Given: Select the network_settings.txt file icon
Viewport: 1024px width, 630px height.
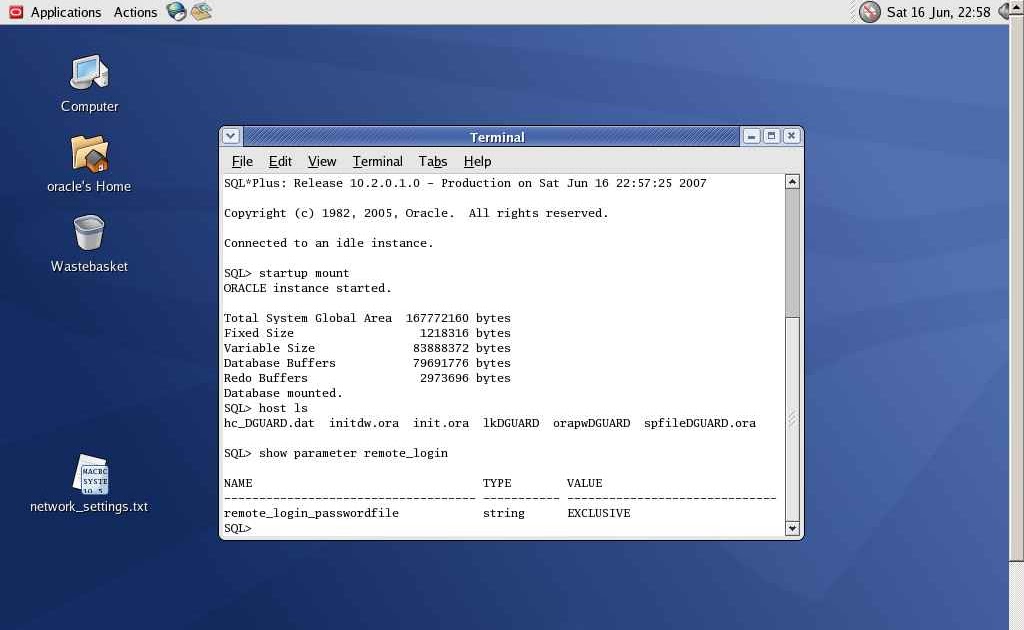Looking at the screenshot, I should tap(90, 475).
